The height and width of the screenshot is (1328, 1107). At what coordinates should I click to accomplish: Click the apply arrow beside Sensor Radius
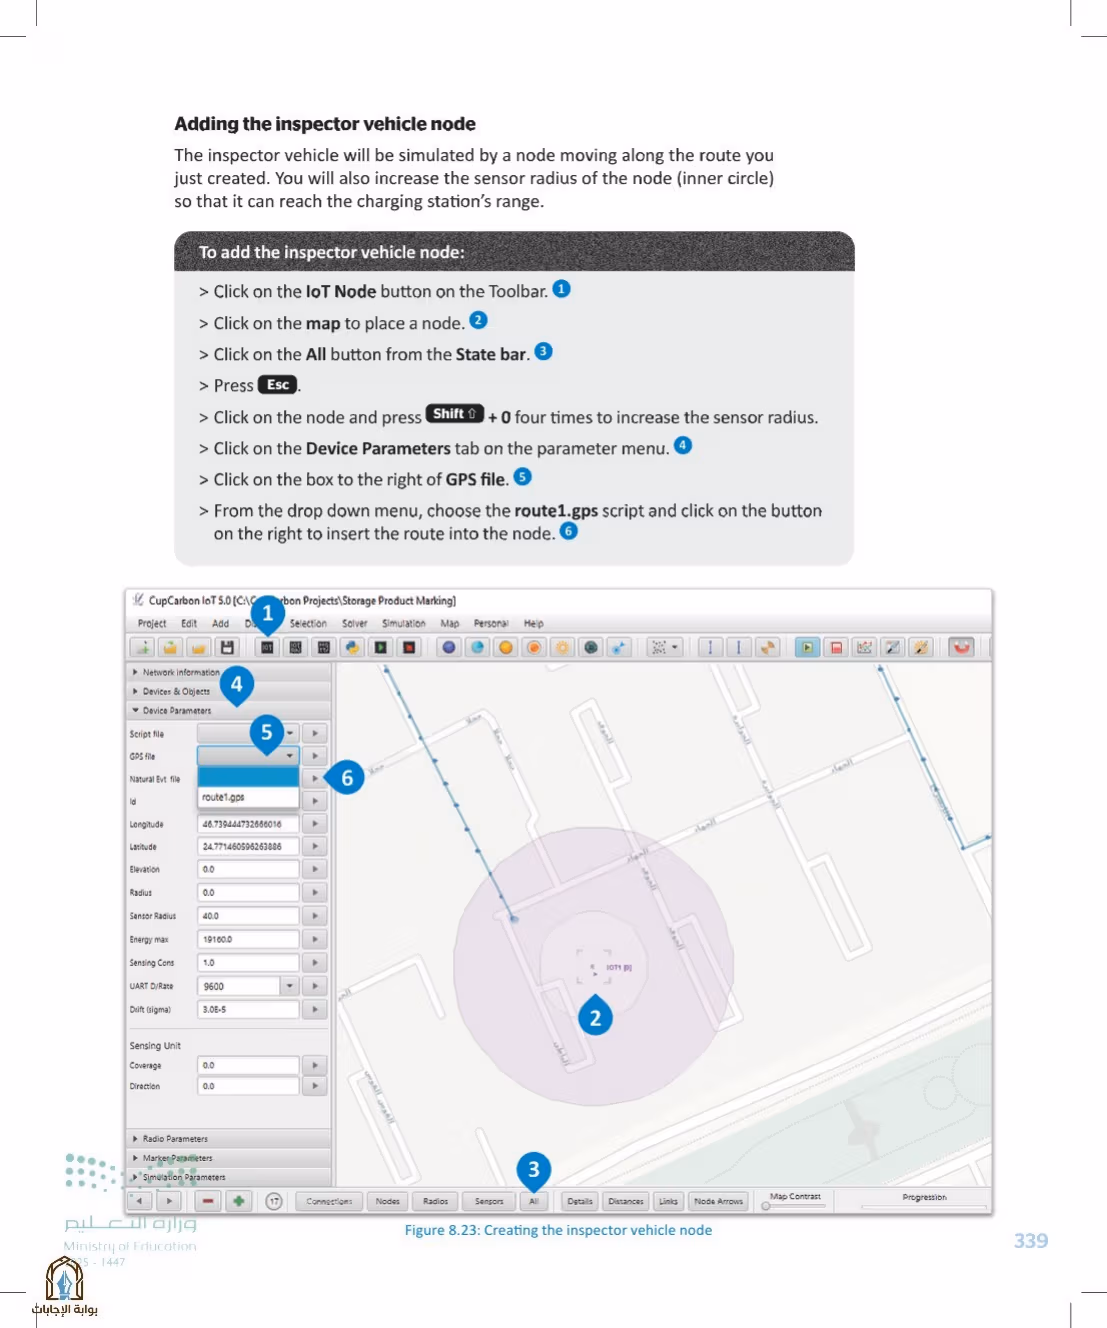click(315, 915)
